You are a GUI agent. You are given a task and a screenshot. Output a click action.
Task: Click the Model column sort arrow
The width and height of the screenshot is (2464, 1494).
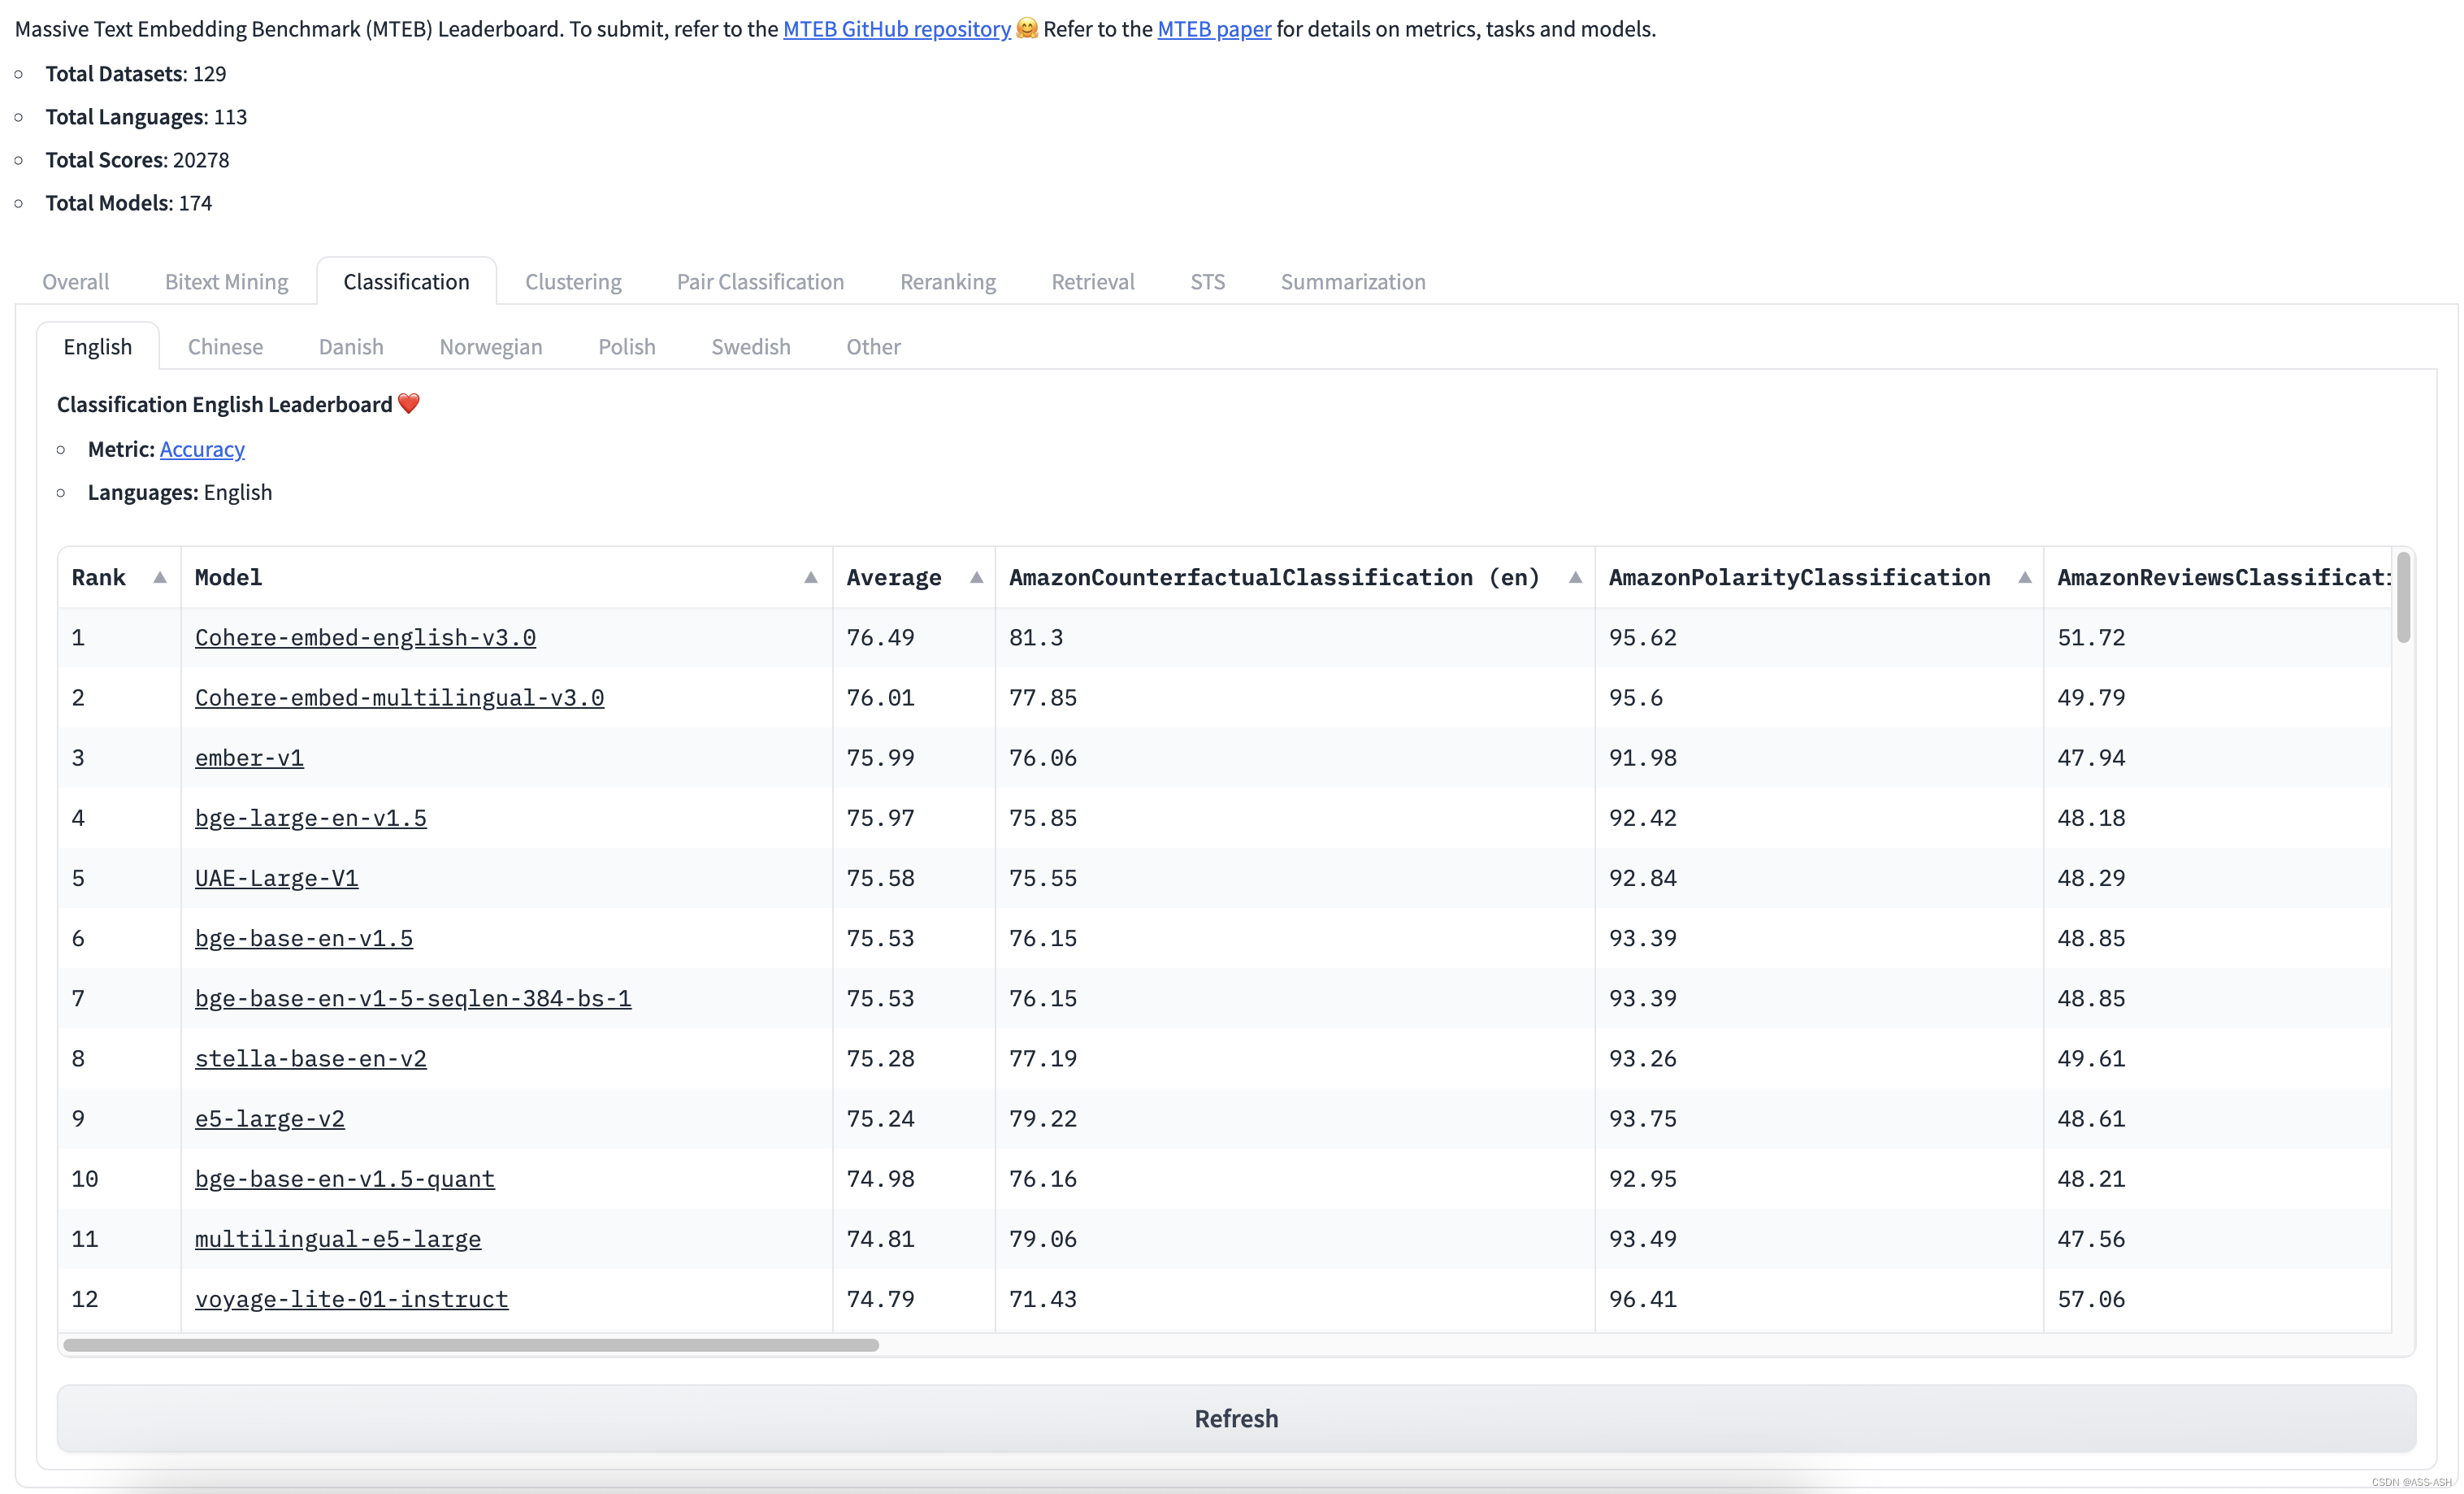[x=810, y=577]
